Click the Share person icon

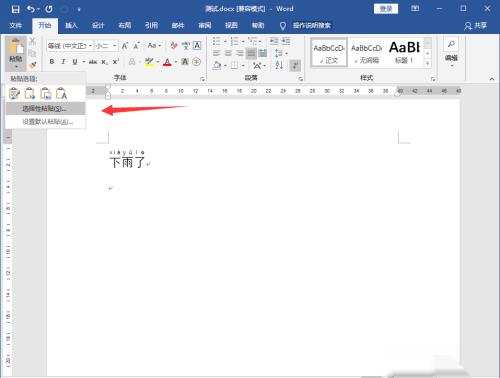pyautogui.click(x=468, y=26)
